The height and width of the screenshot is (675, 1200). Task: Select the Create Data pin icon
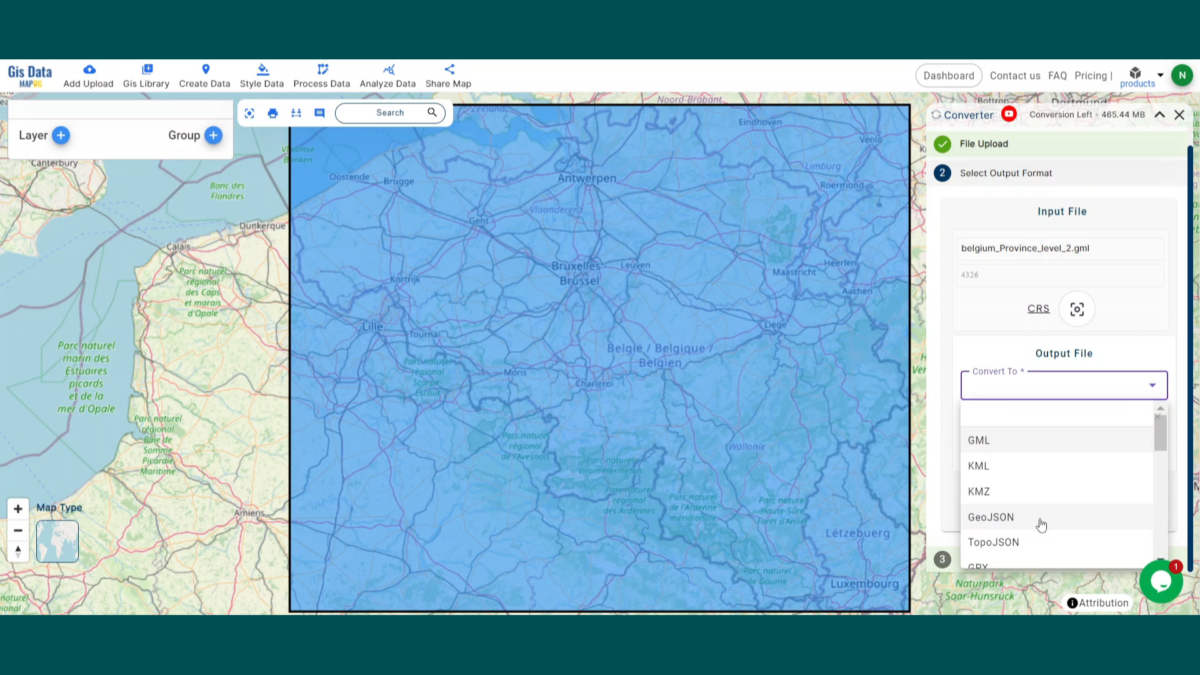pyautogui.click(x=204, y=70)
